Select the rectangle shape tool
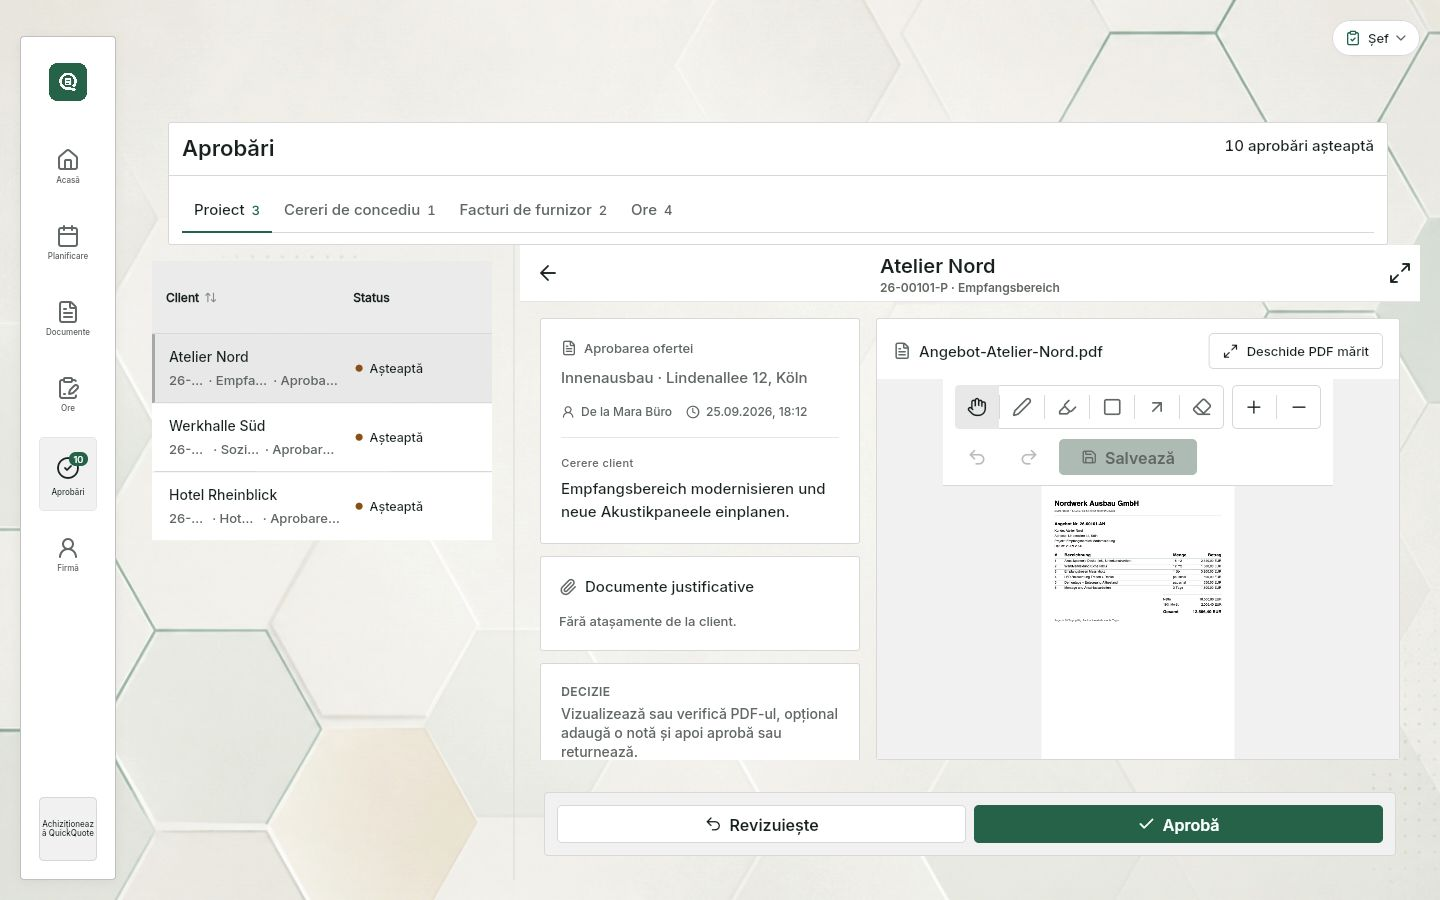This screenshot has width=1440, height=900. point(1112,407)
